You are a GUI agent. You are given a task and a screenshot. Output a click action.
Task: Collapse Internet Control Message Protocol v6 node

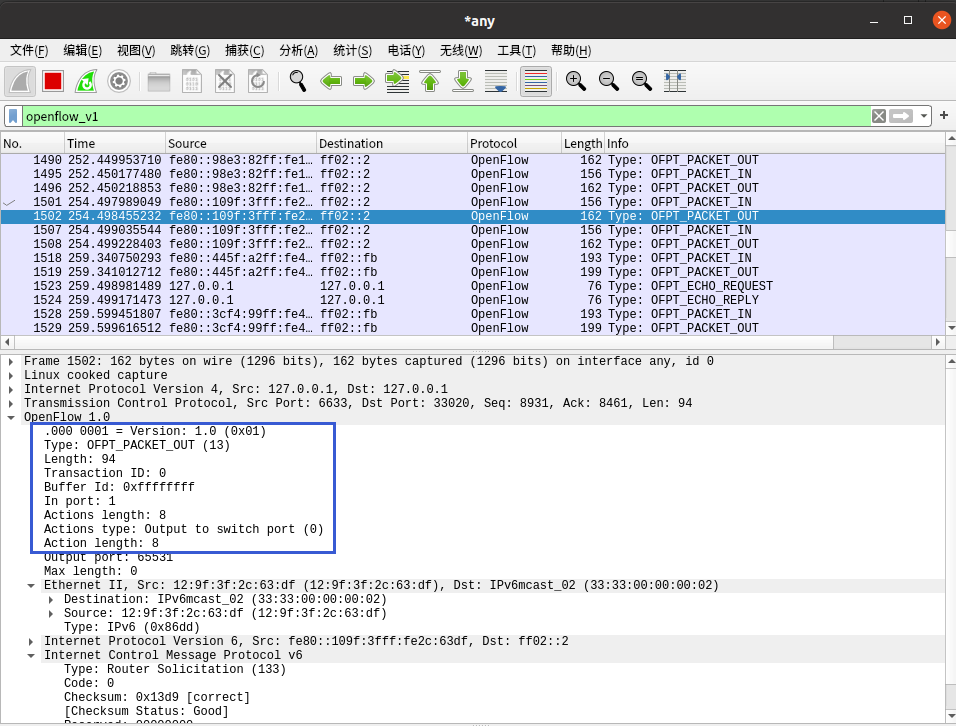(31, 656)
